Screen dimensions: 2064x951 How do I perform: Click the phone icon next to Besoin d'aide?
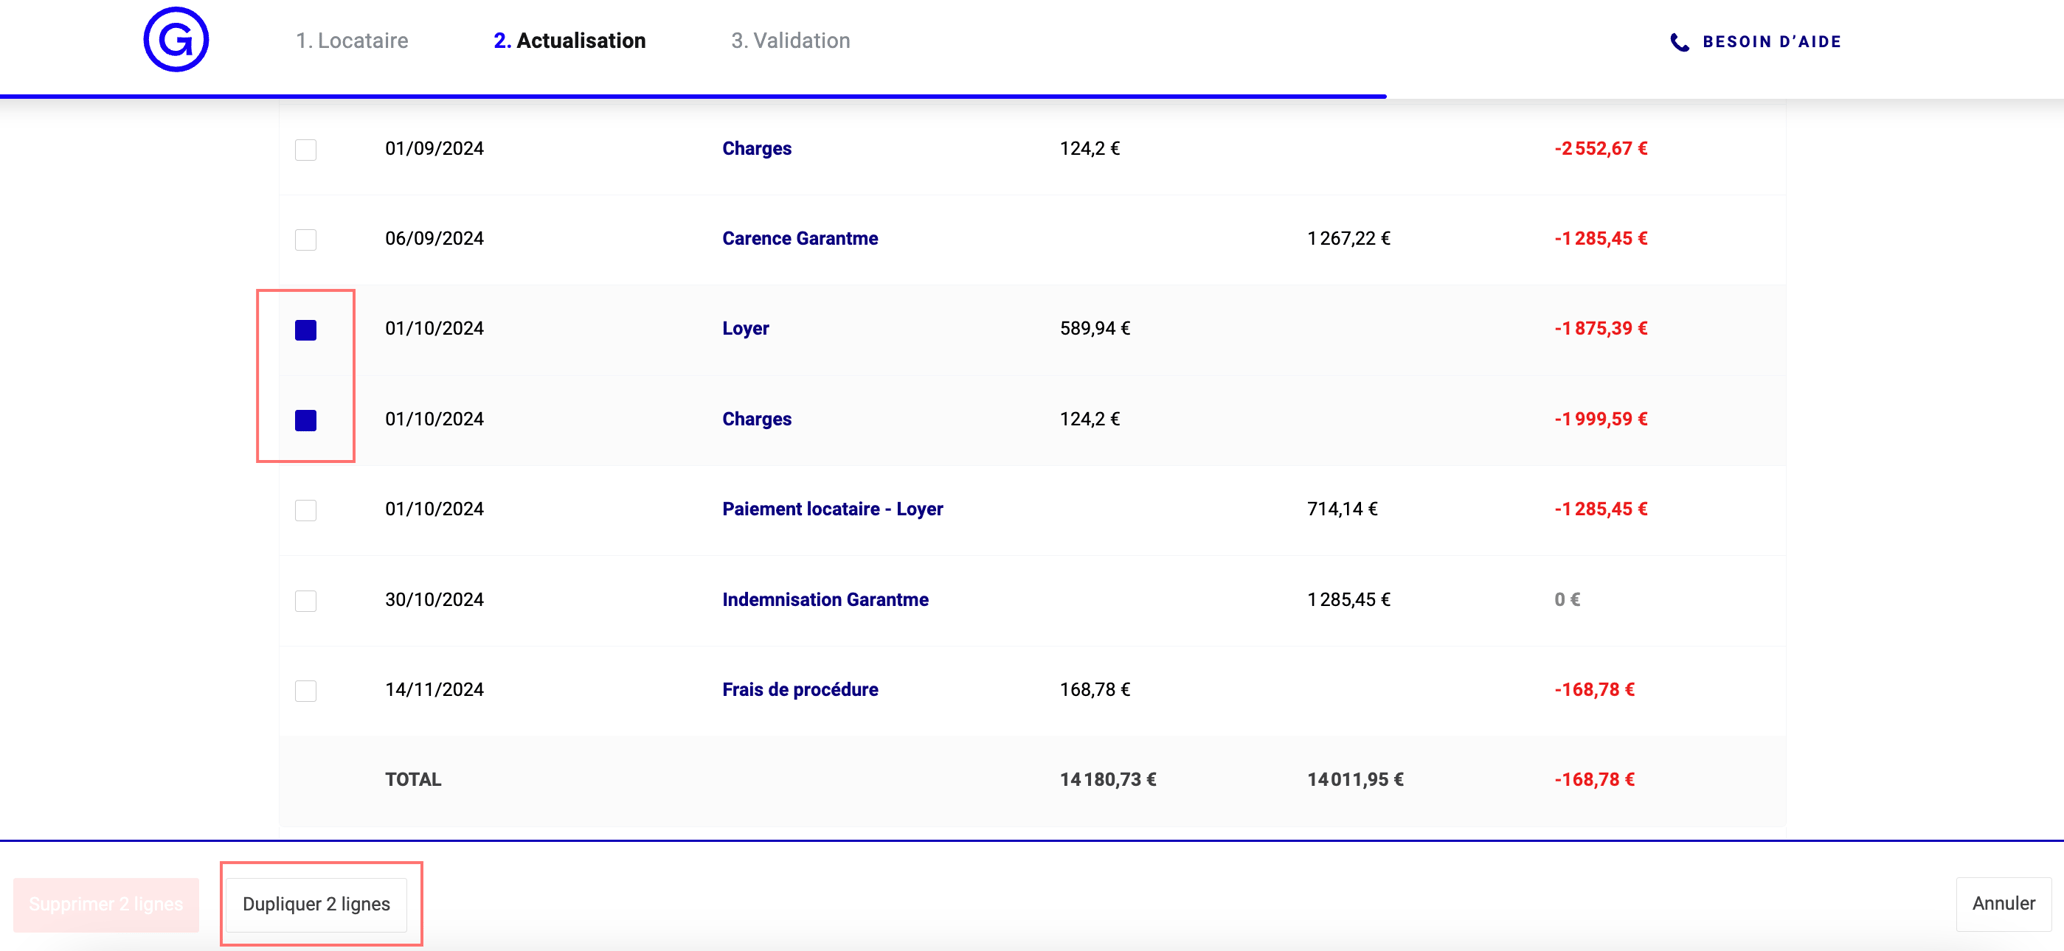1679,42
